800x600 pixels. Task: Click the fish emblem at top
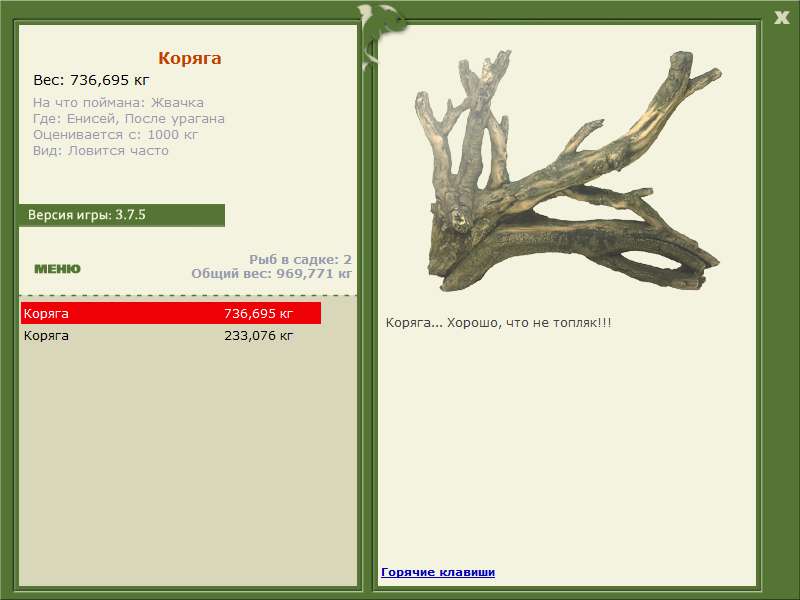click(x=382, y=36)
